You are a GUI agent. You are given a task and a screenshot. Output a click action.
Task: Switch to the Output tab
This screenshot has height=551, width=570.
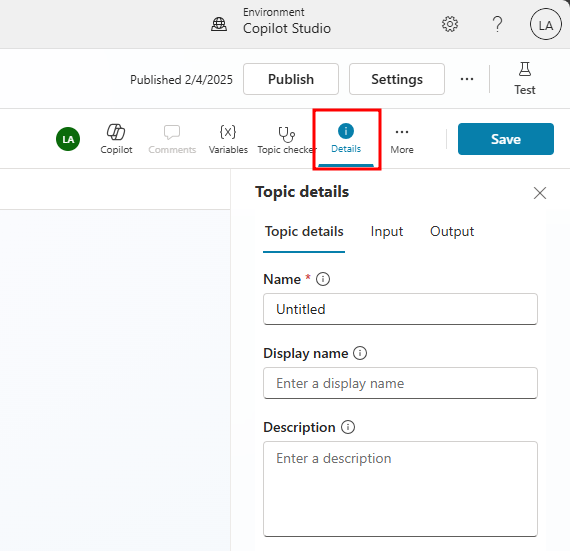click(x=452, y=232)
